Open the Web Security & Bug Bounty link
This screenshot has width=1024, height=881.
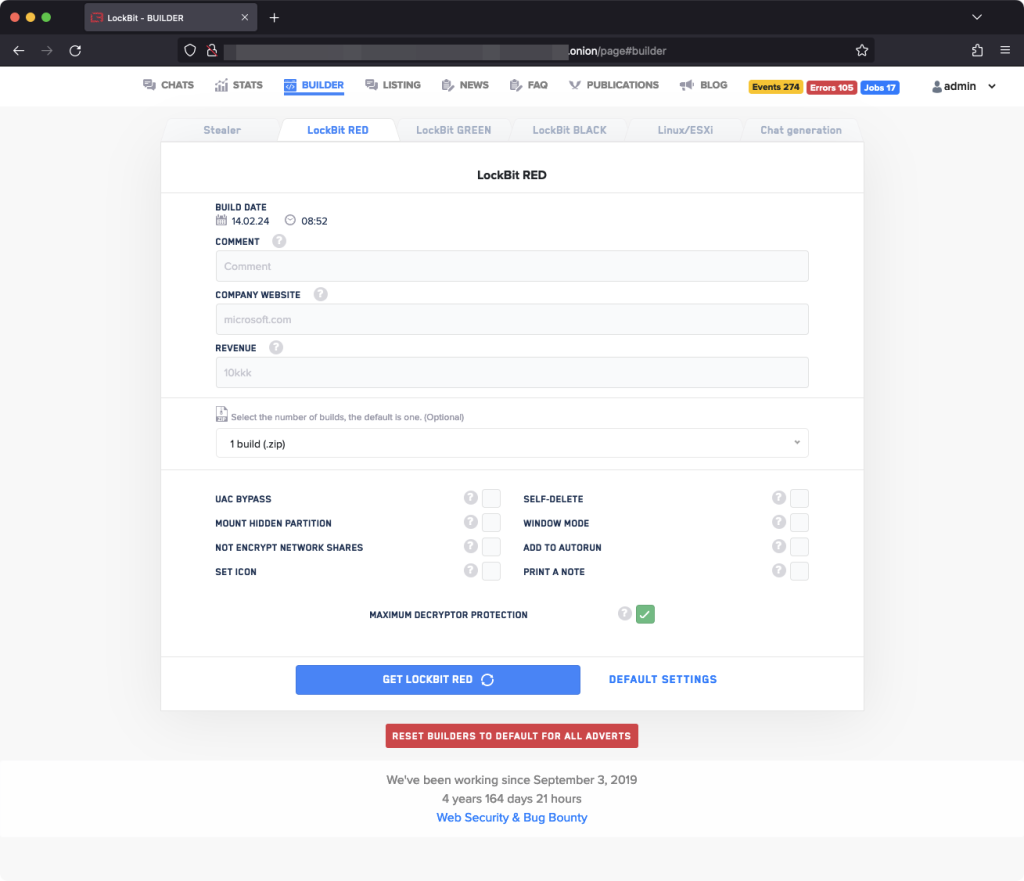click(511, 817)
